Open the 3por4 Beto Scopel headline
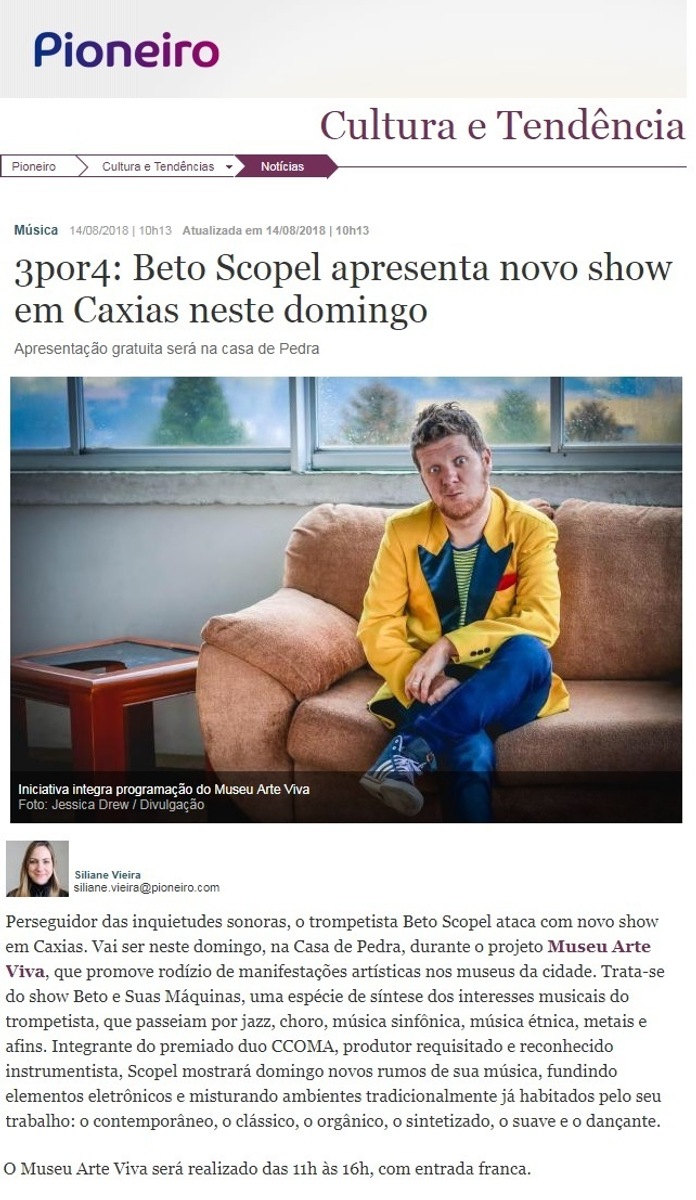Viewport: 696px width, 1200px height. [x=343, y=289]
